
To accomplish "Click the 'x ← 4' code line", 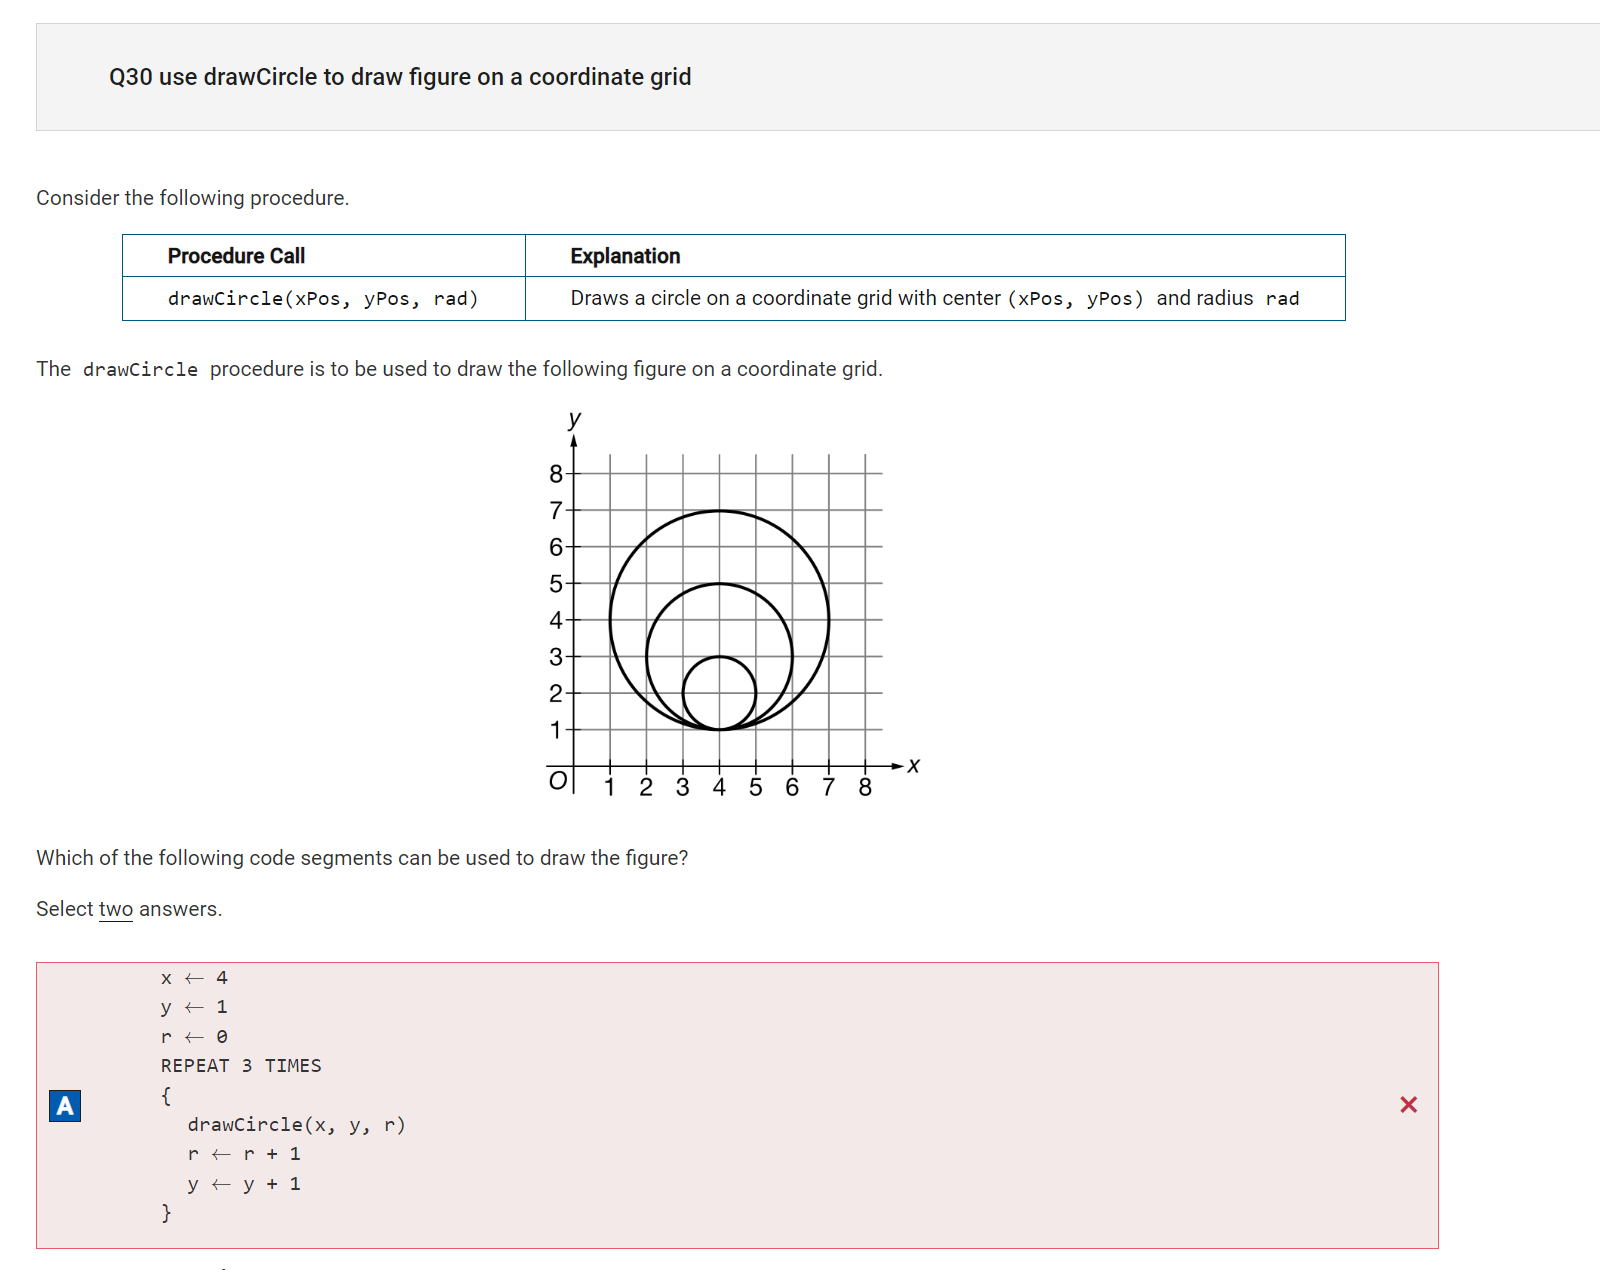I will pyautogui.click(x=194, y=978).
